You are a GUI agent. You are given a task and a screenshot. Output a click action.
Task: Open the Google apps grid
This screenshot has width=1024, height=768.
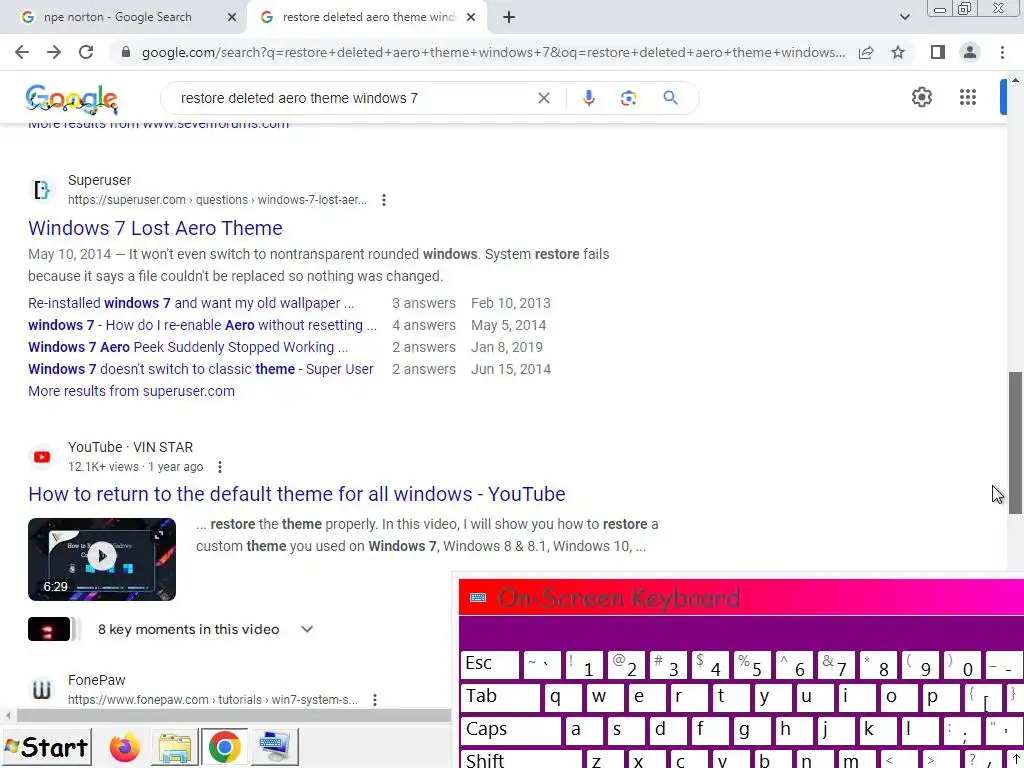pos(968,97)
